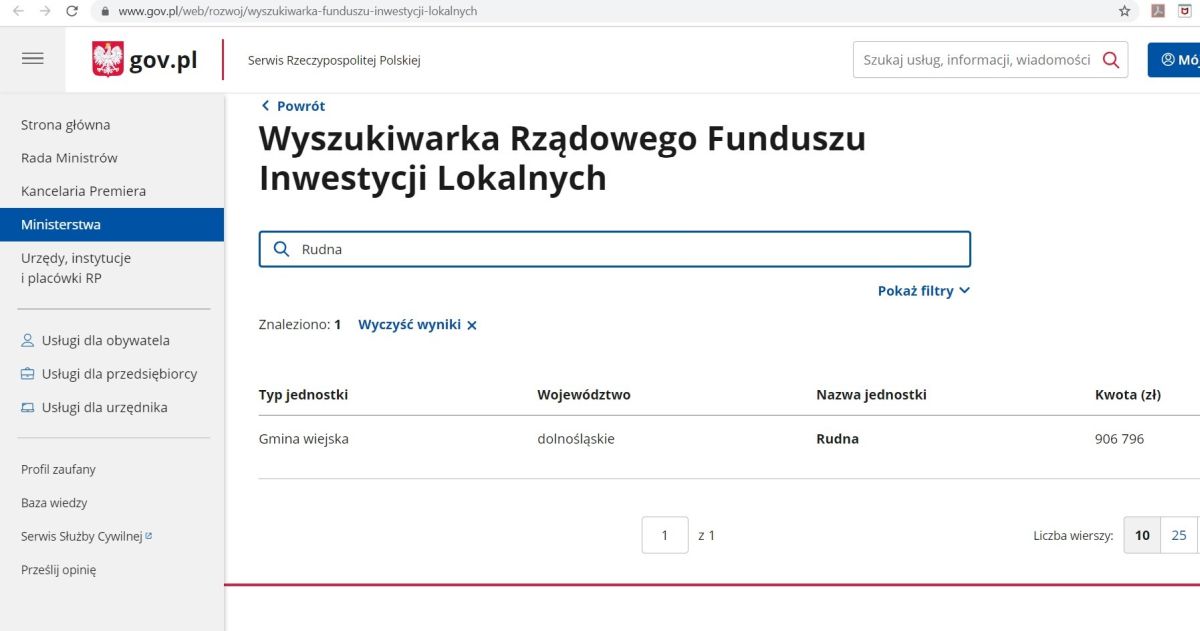Open Usługi dla obywatela link
This screenshot has width=1200, height=631.
click(105, 341)
